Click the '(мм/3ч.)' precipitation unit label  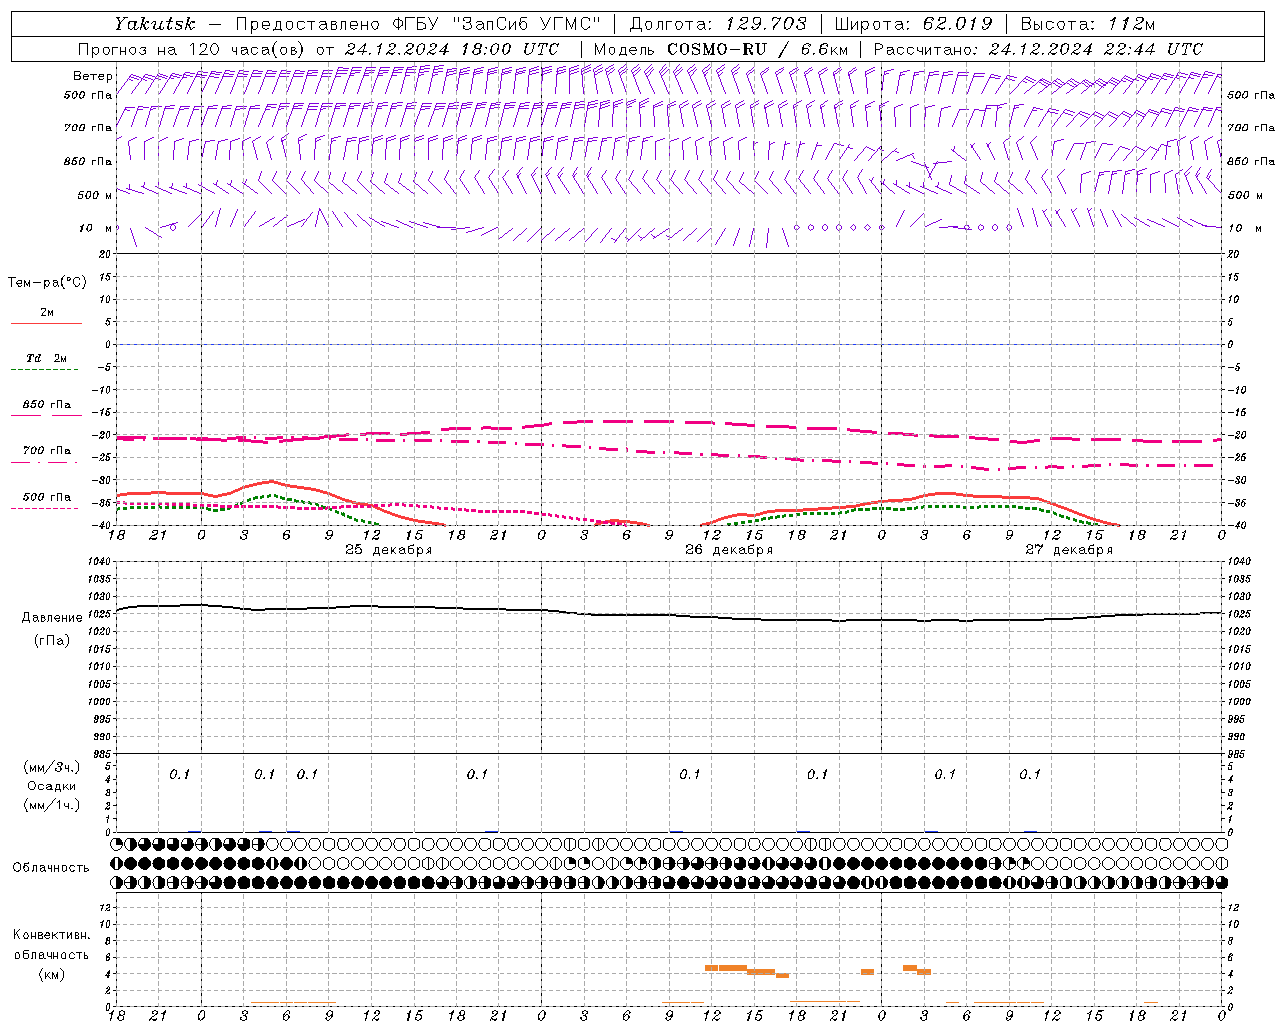pyautogui.click(x=52, y=766)
